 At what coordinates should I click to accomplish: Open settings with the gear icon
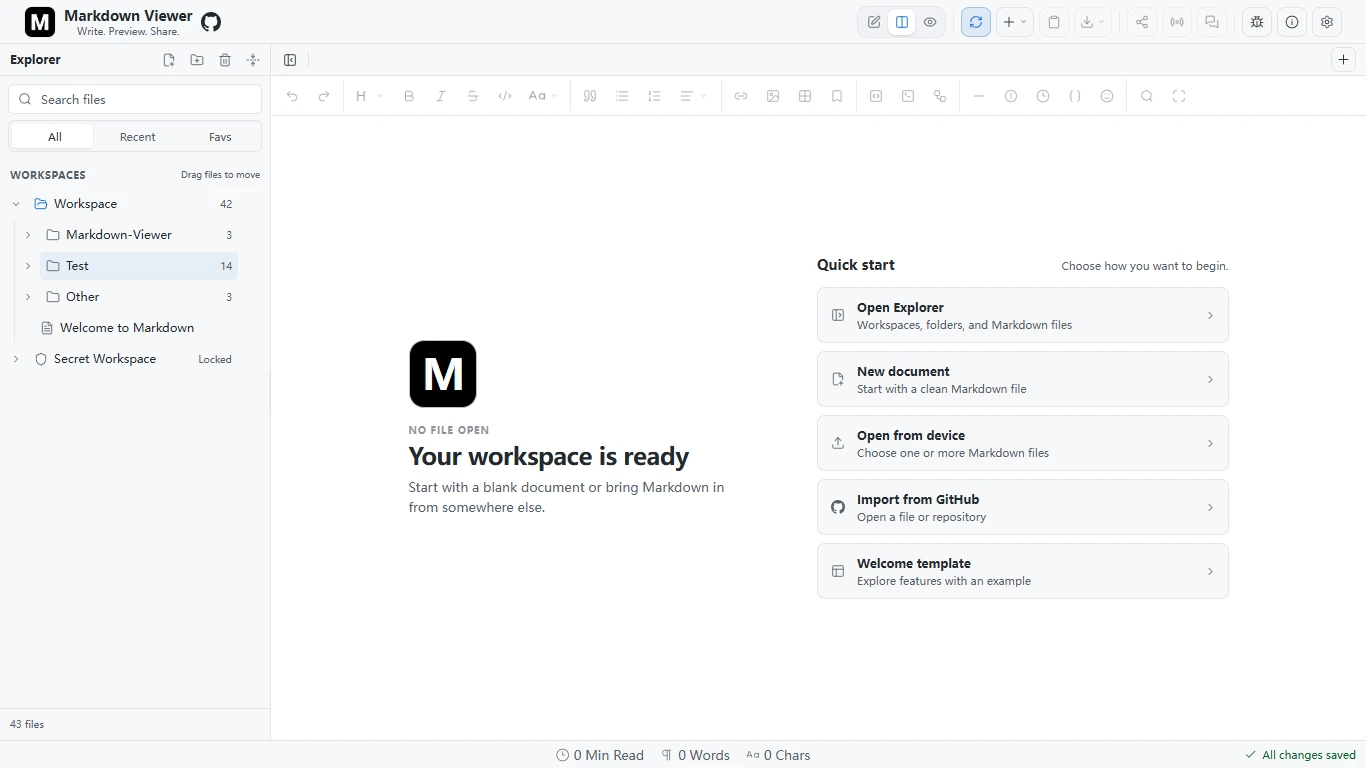tap(1327, 22)
